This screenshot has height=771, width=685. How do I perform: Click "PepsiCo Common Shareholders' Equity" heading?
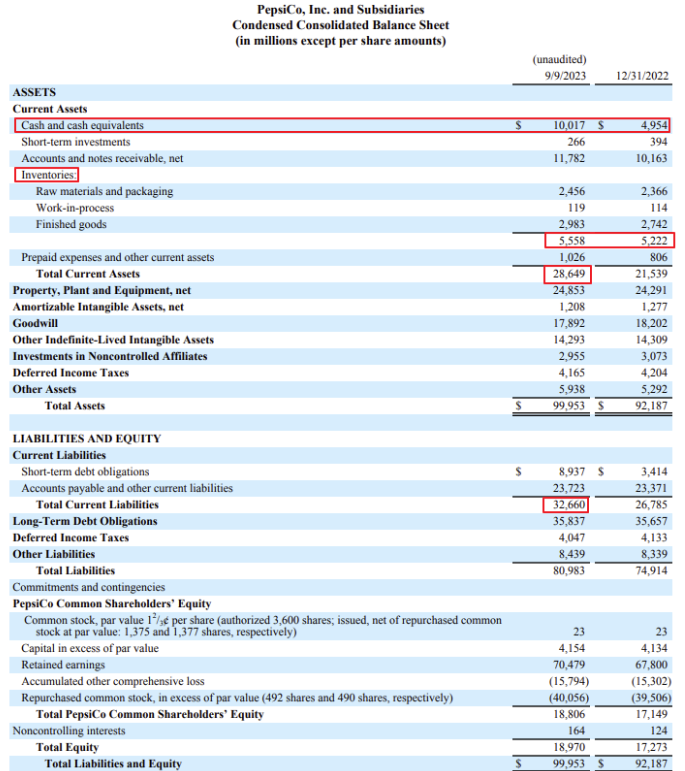tap(112, 604)
